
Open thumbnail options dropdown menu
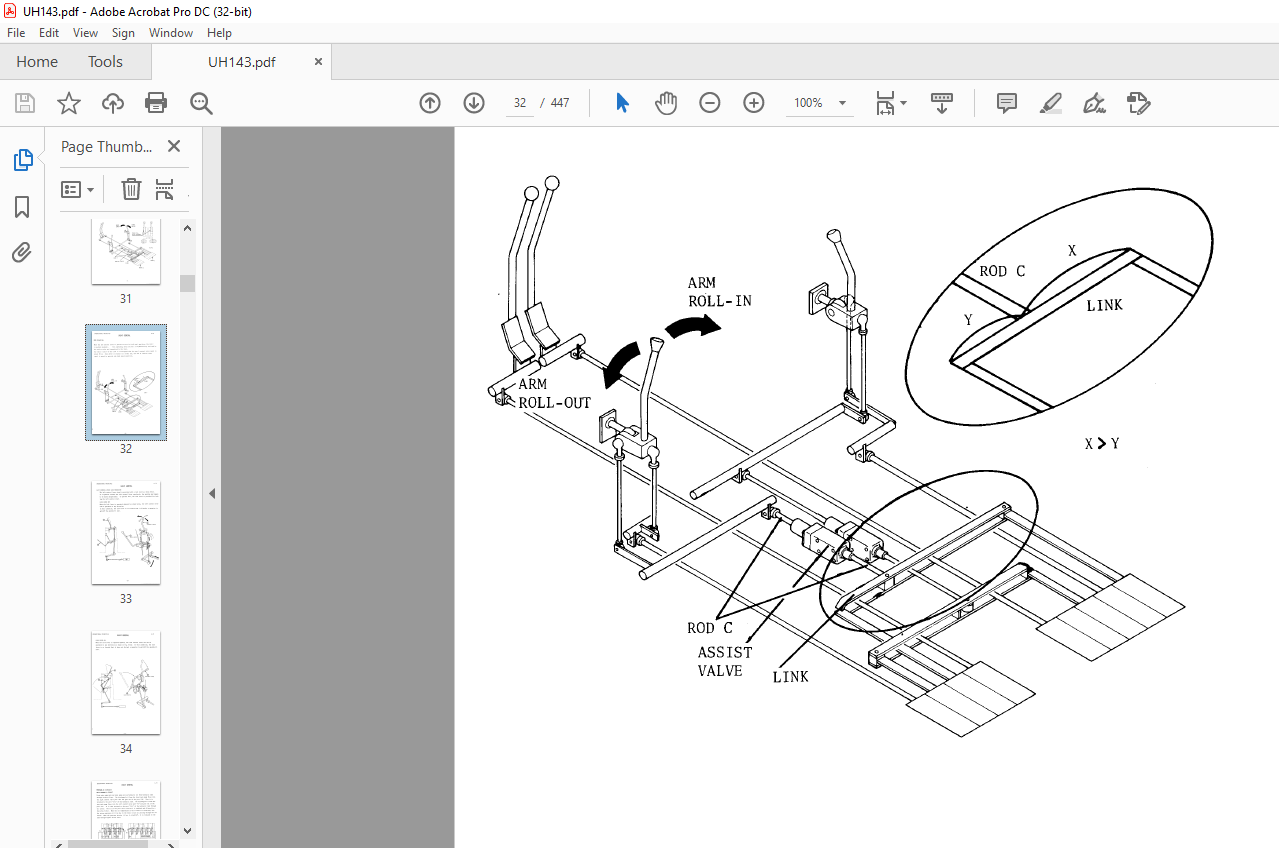click(78, 189)
